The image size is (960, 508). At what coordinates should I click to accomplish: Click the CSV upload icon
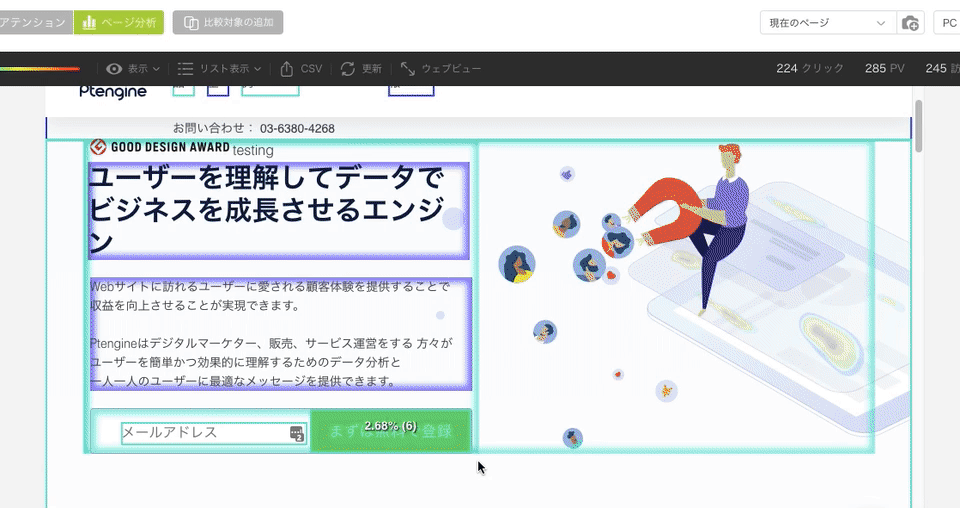287,69
